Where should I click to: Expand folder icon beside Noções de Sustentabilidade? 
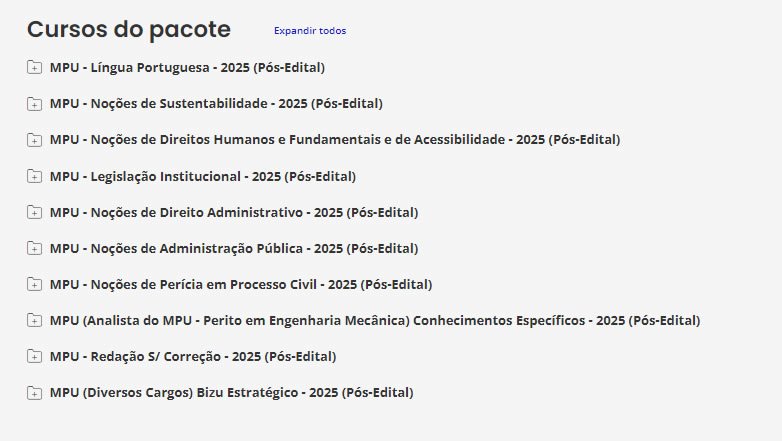click(35, 104)
